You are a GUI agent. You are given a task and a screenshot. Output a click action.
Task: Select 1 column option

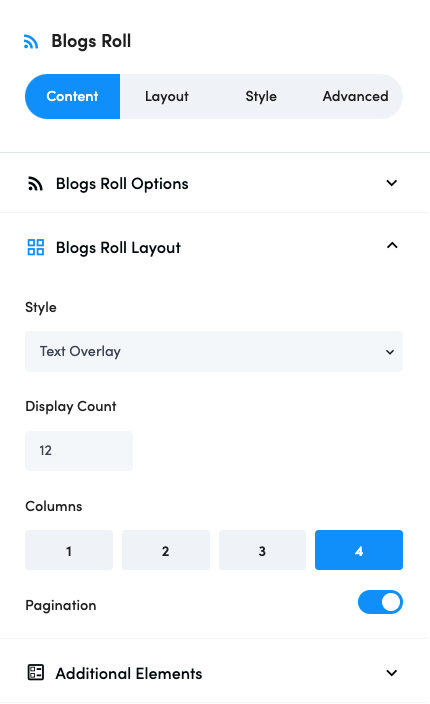click(x=69, y=550)
